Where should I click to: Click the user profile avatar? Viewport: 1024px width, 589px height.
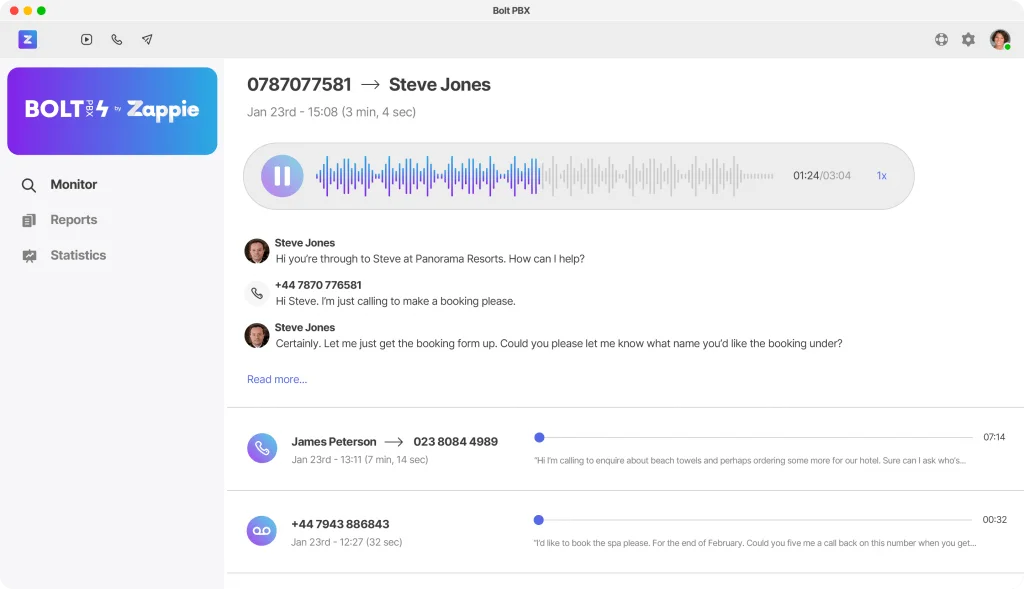point(1000,40)
